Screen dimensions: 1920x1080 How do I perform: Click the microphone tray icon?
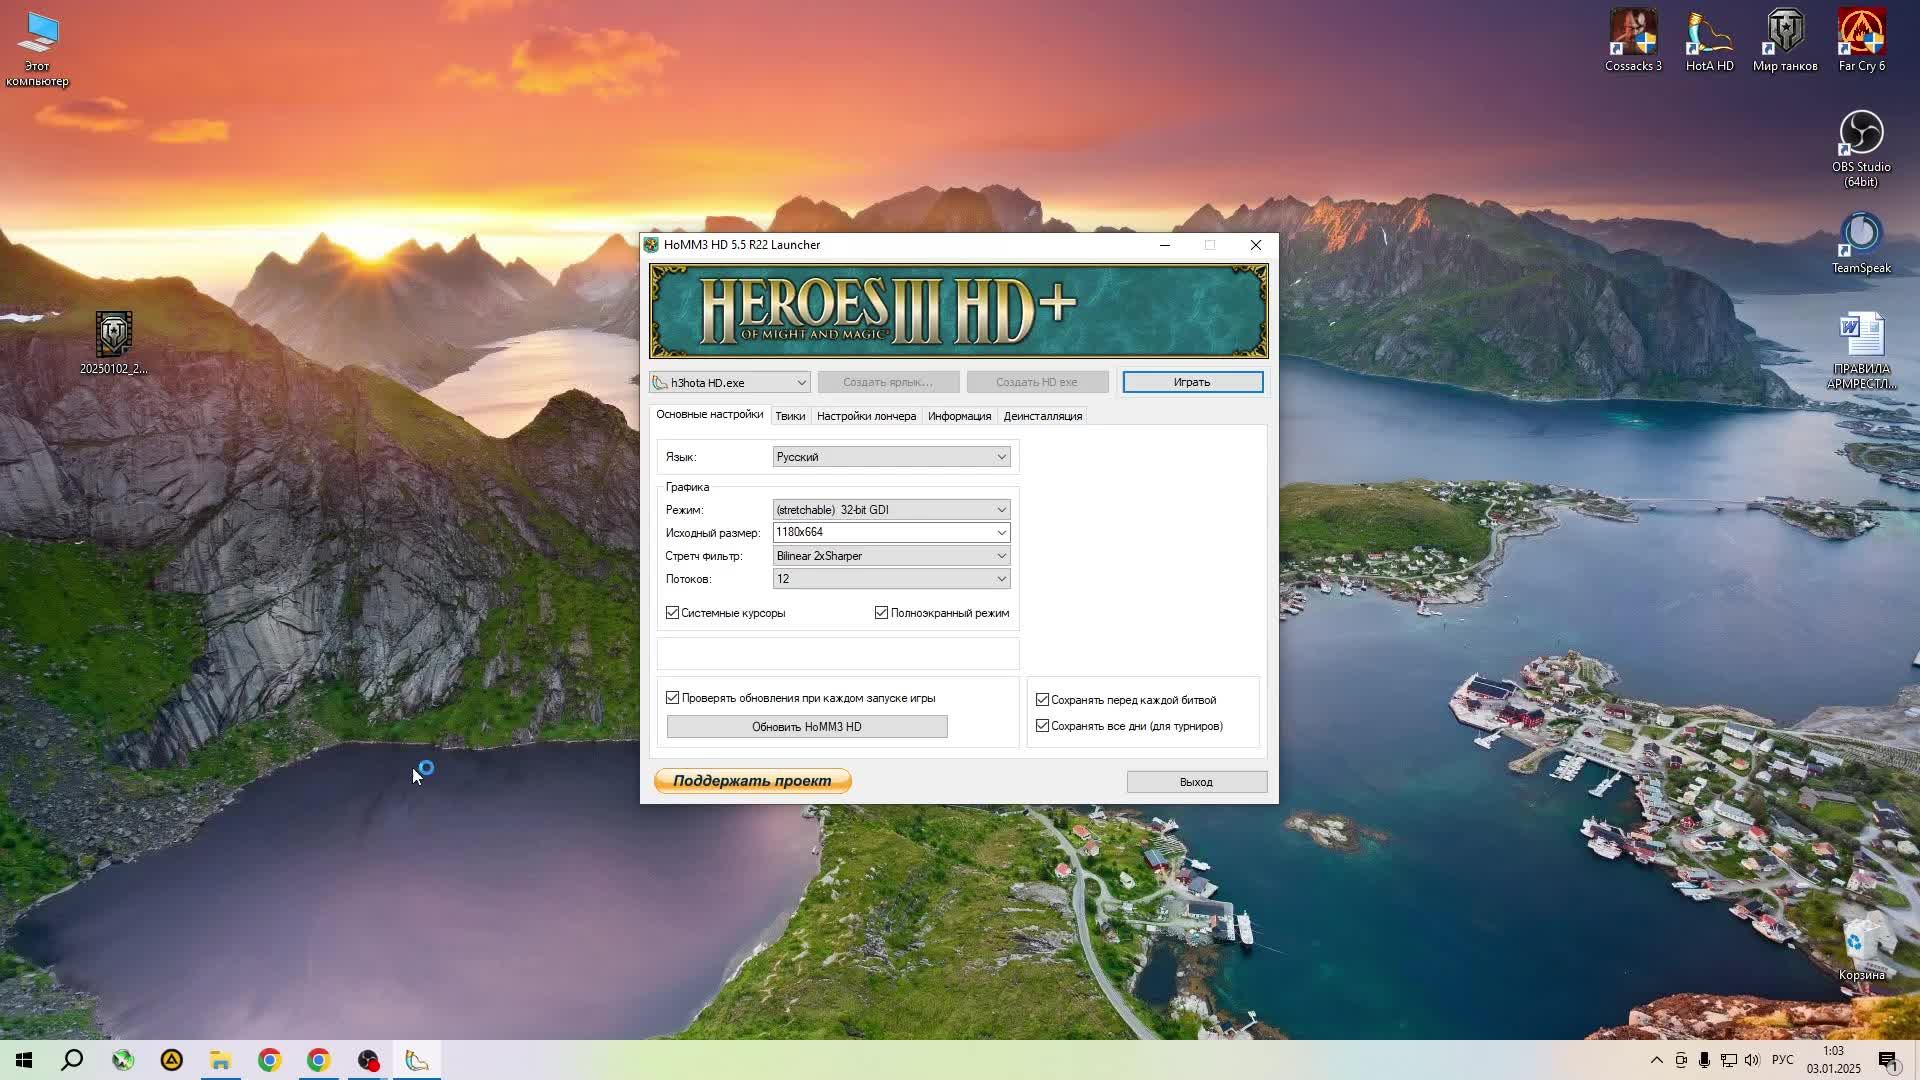(x=1704, y=1060)
